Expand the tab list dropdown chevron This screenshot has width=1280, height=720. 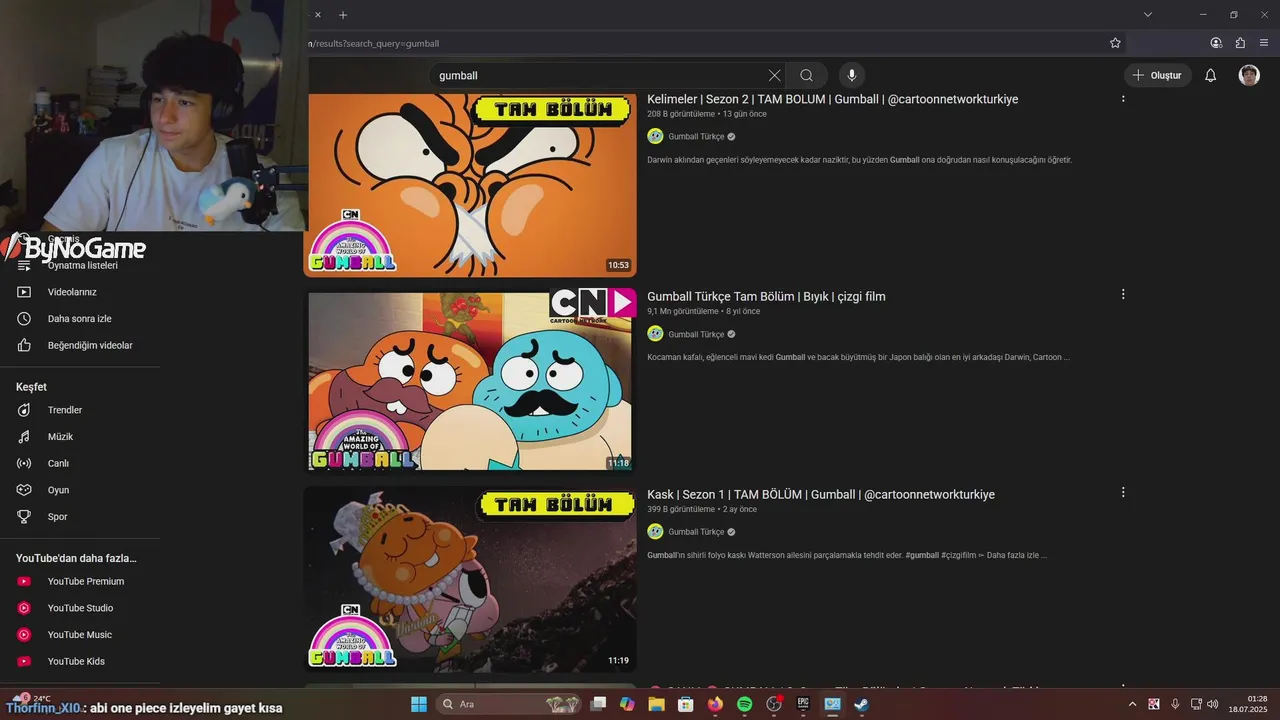[1148, 15]
